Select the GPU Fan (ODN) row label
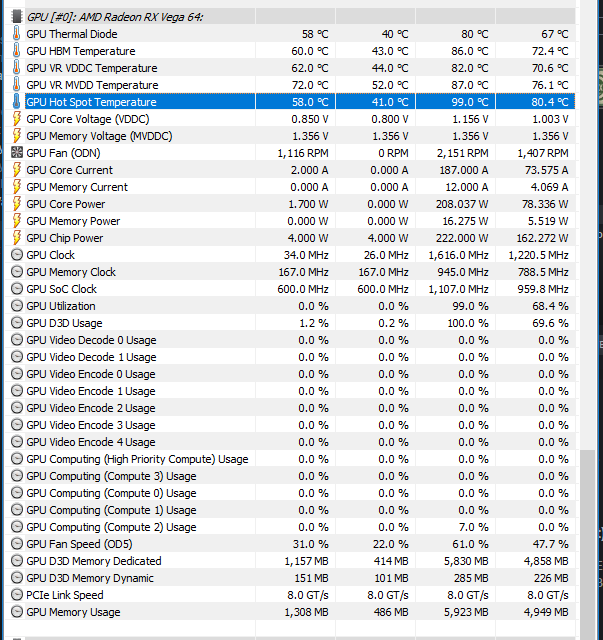 click(x=63, y=153)
